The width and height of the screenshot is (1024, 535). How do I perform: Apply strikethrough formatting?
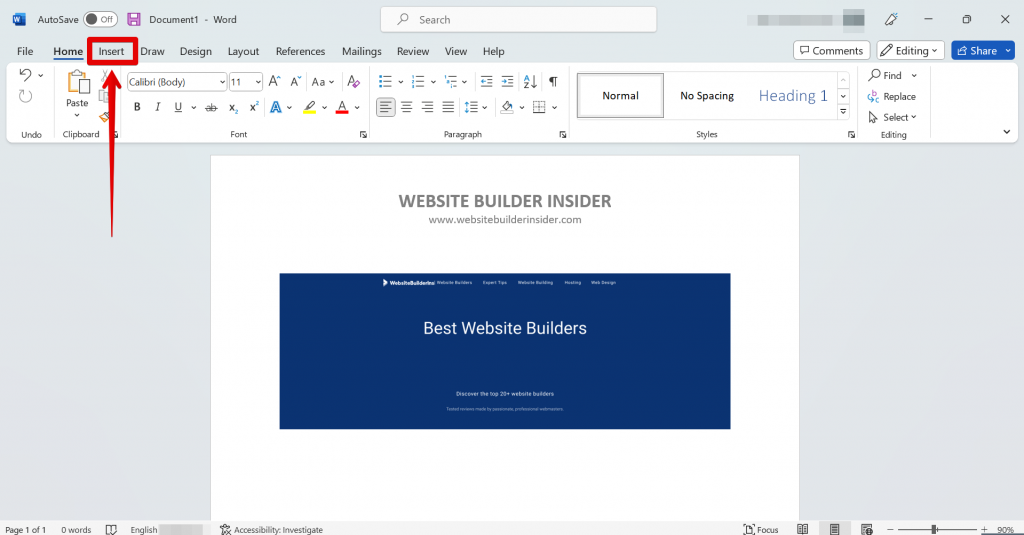(211, 107)
